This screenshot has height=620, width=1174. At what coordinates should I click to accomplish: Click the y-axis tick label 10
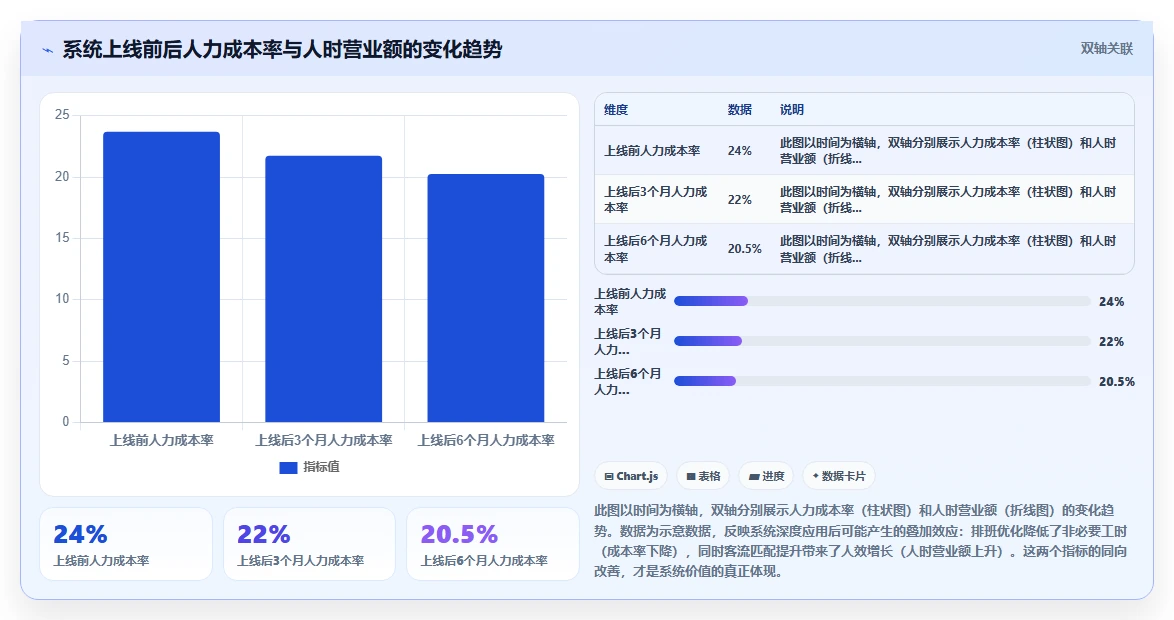62,299
